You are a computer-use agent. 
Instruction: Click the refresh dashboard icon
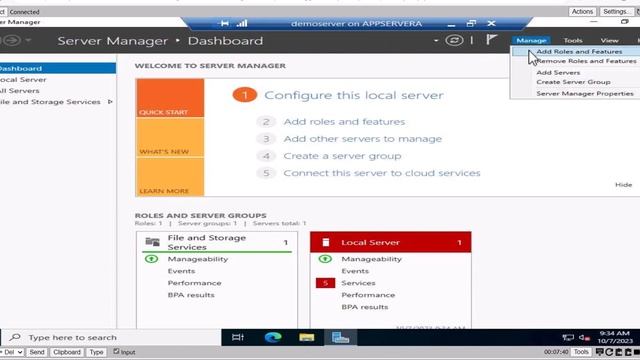pyautogui.click(x=454, y=40)
